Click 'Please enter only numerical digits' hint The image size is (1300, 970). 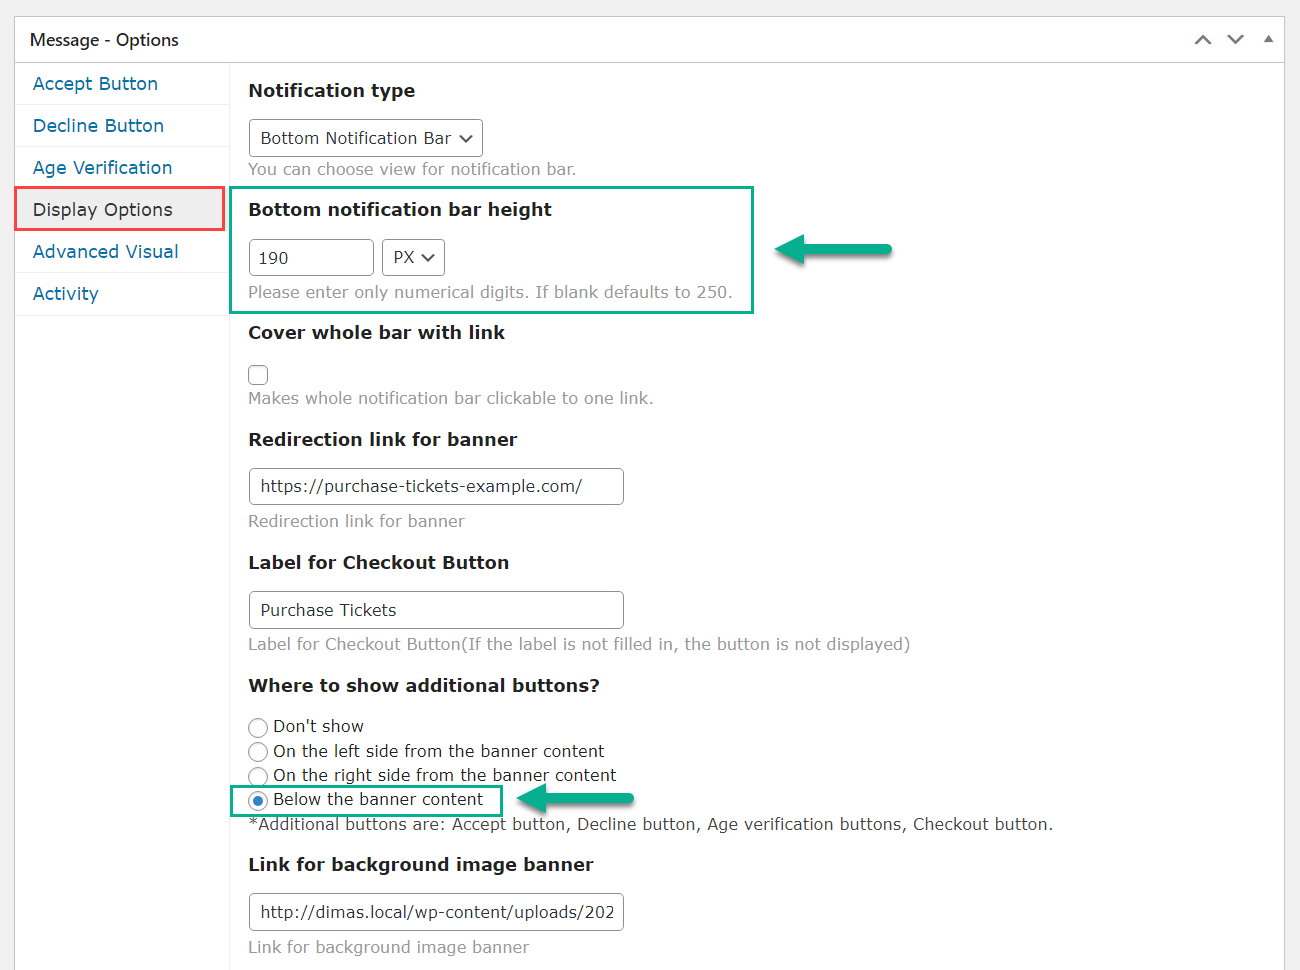pos(490,292)
